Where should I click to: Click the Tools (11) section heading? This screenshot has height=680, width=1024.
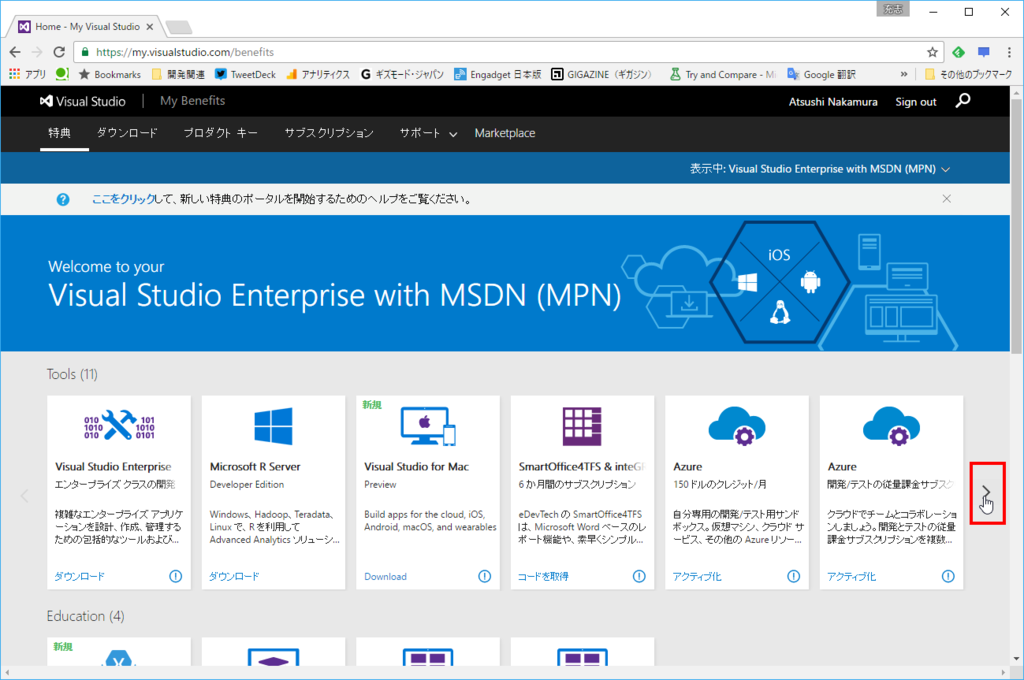point(72,374)
